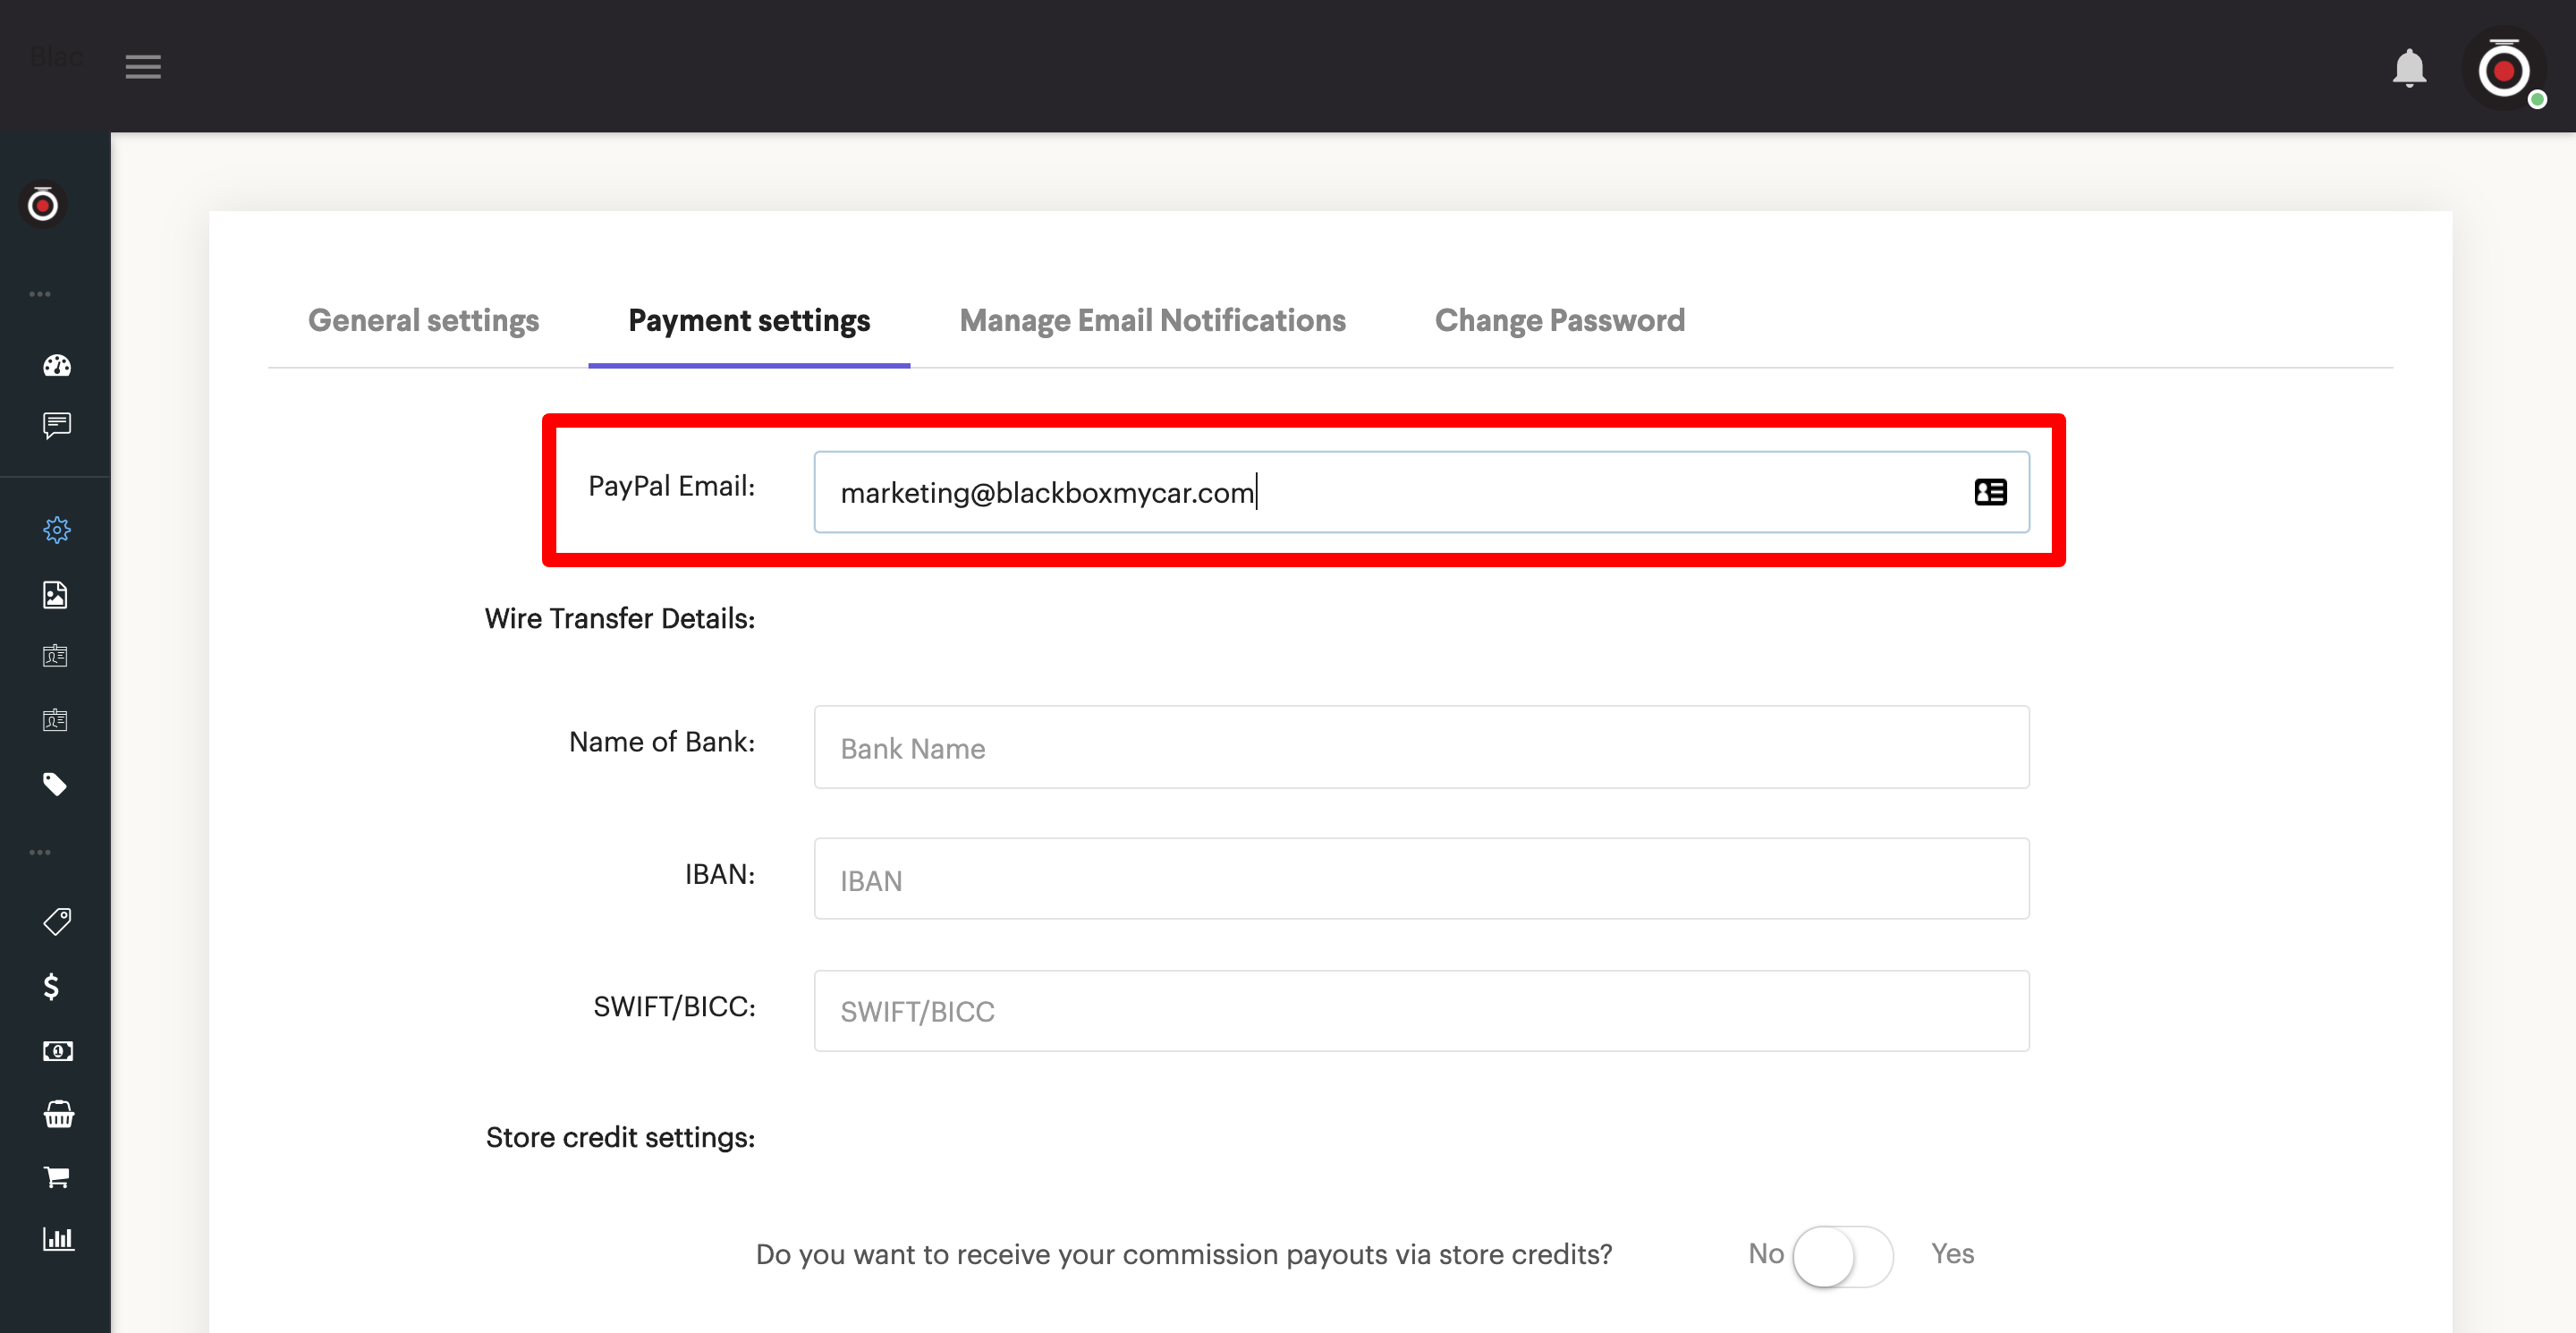Open the settings gear in sidebar
Screen dimensions: 2576x1333
(x=57, y=529)
